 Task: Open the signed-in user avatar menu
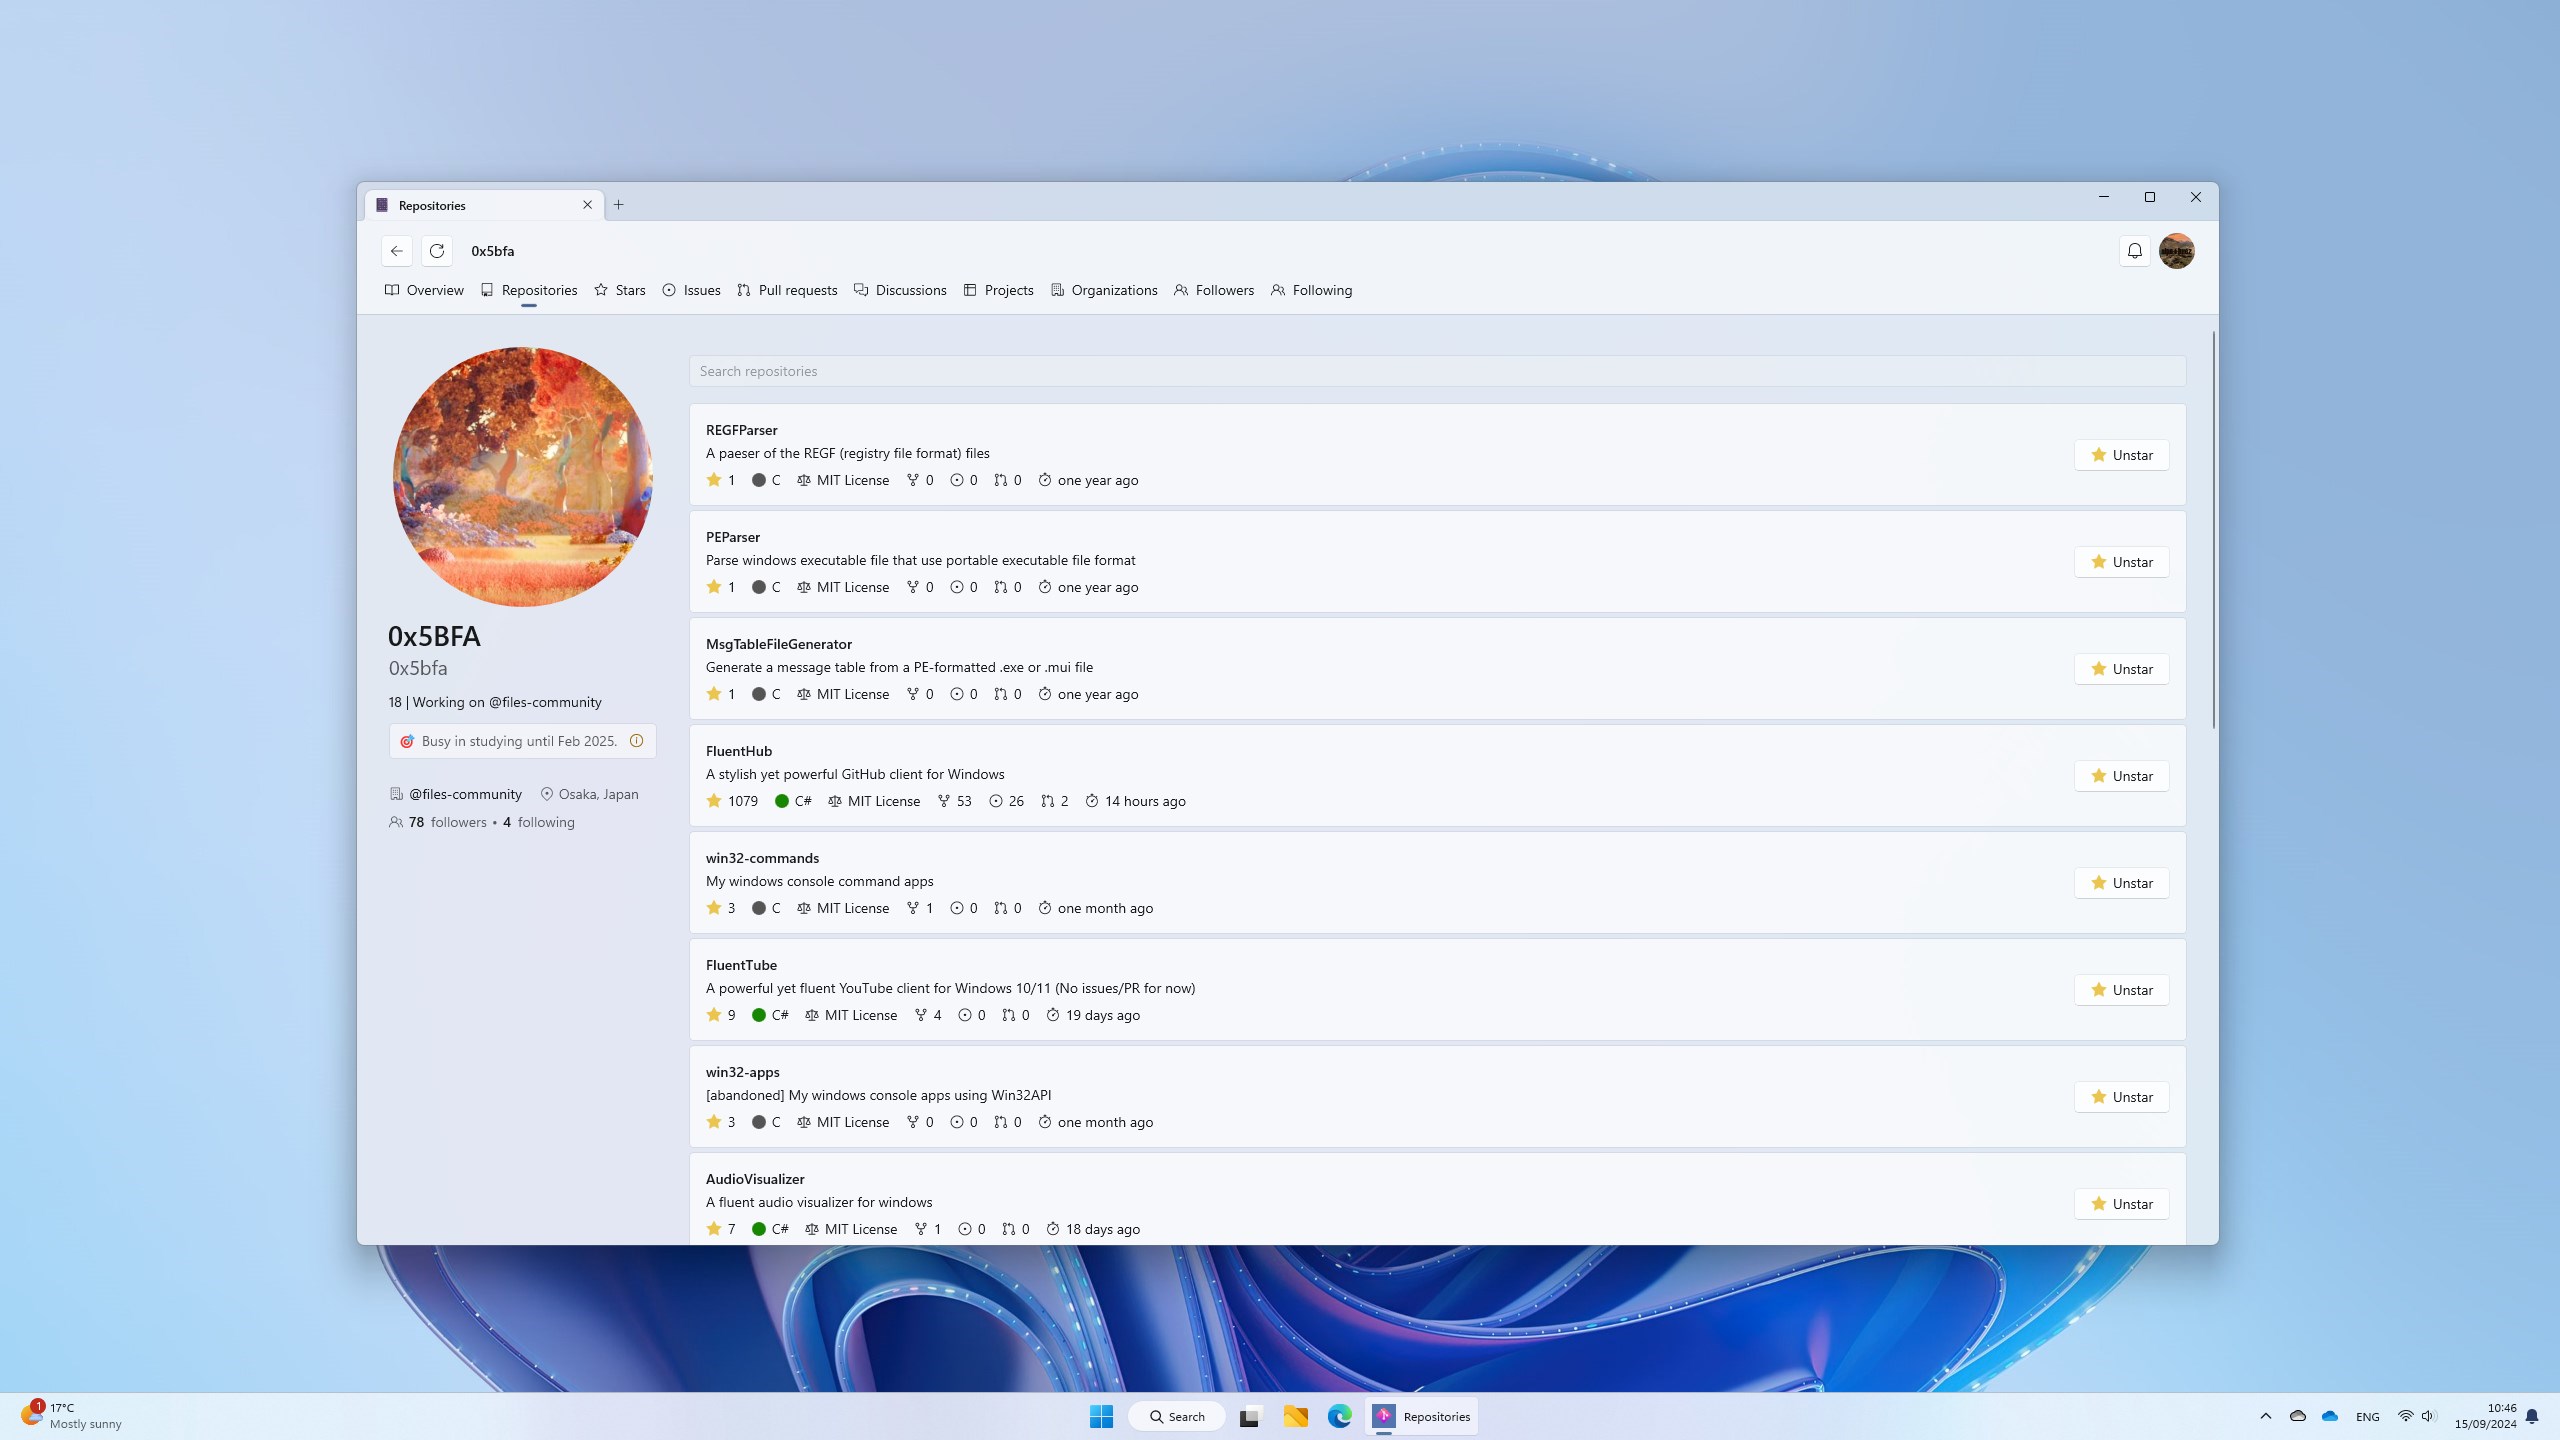(2176, 251)
